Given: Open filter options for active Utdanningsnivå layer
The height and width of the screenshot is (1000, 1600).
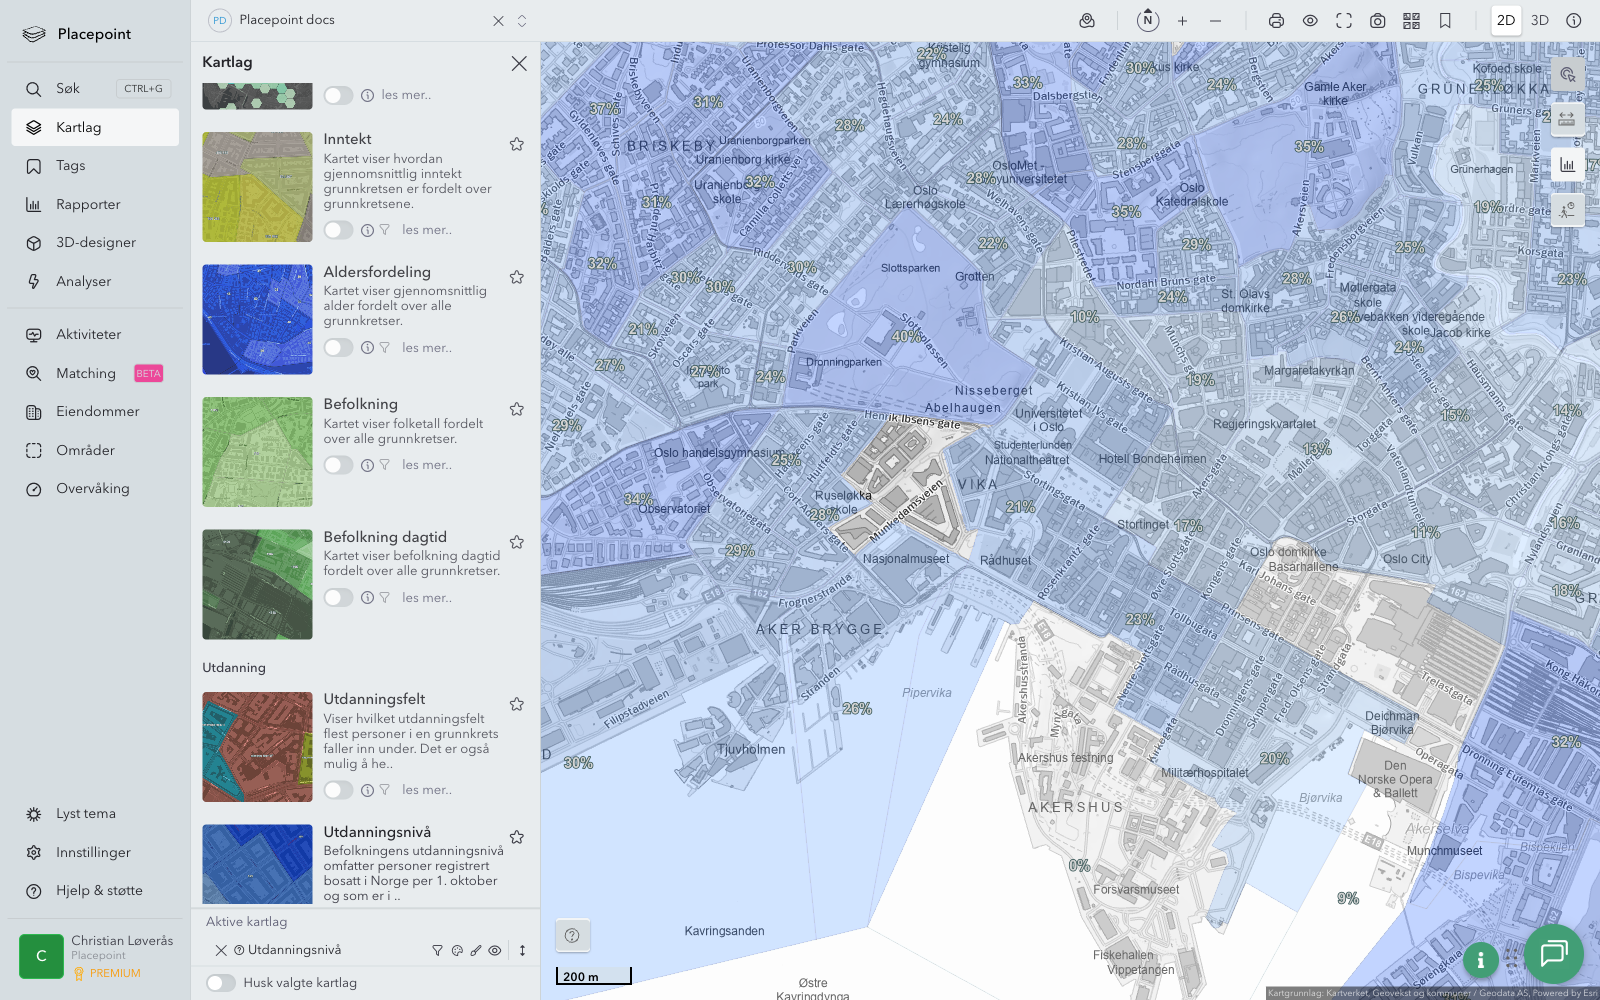Looking at the screenshot, I should point(437,951).
